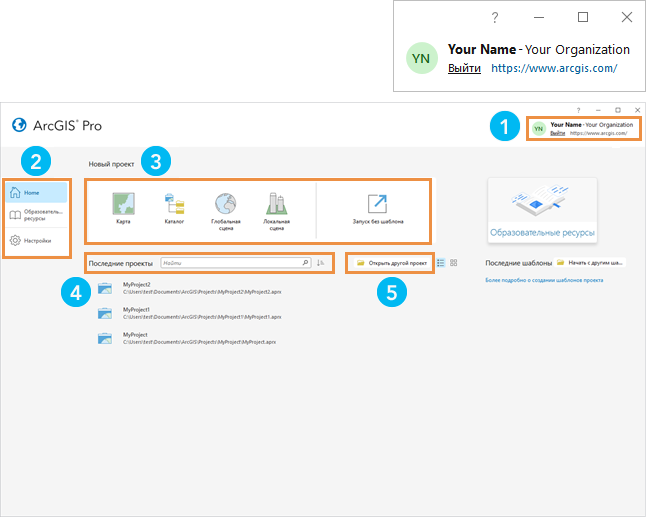
Task: Click Выйти in the enlarged callout
Action: click(x=464, y=68)
